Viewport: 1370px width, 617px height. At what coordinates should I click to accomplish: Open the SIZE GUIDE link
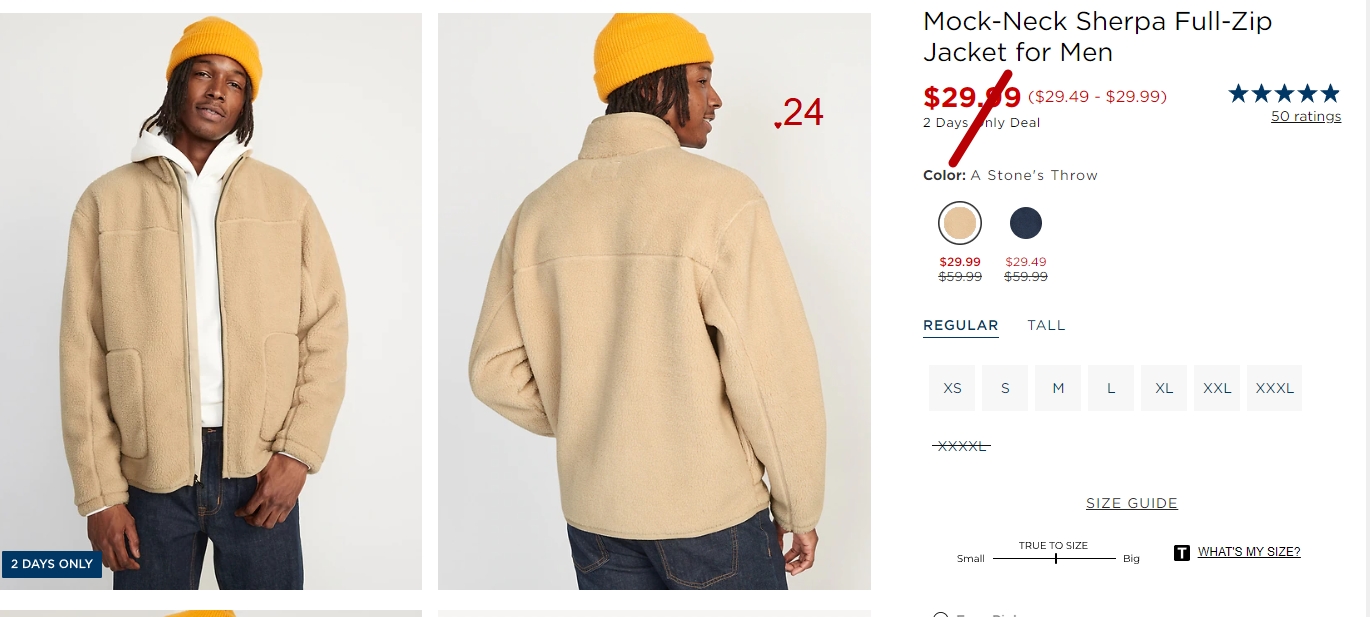[x=1132, y=503]
